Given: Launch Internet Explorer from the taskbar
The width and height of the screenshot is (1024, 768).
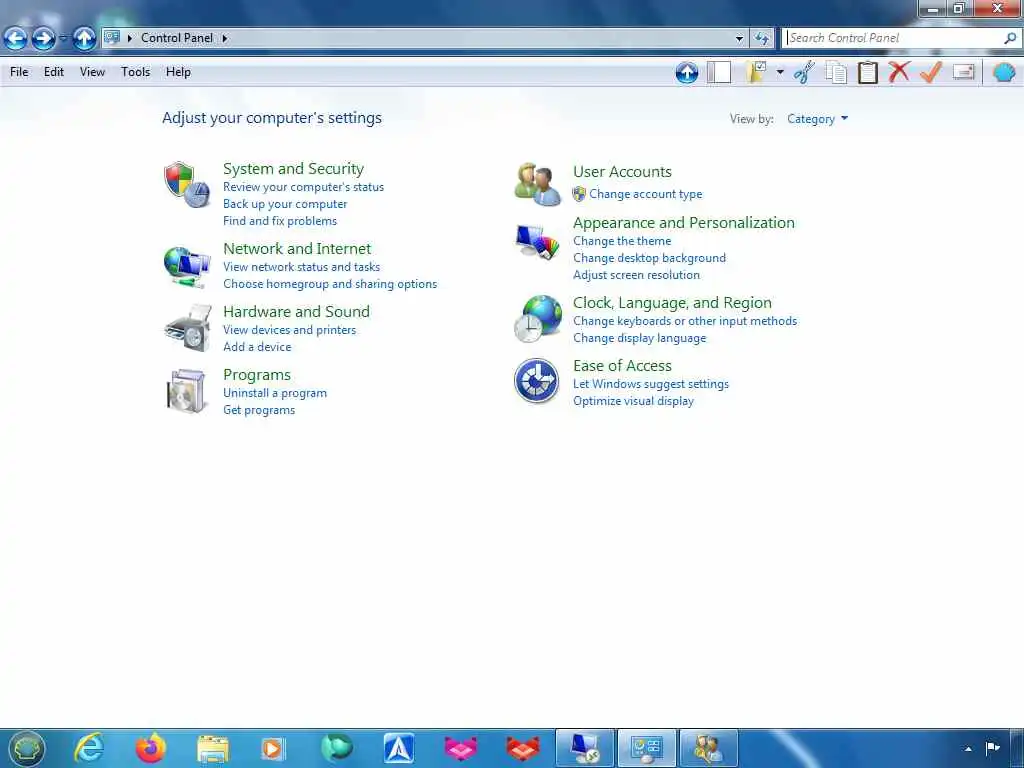Looking at the screenshot, I should point(89,748).
